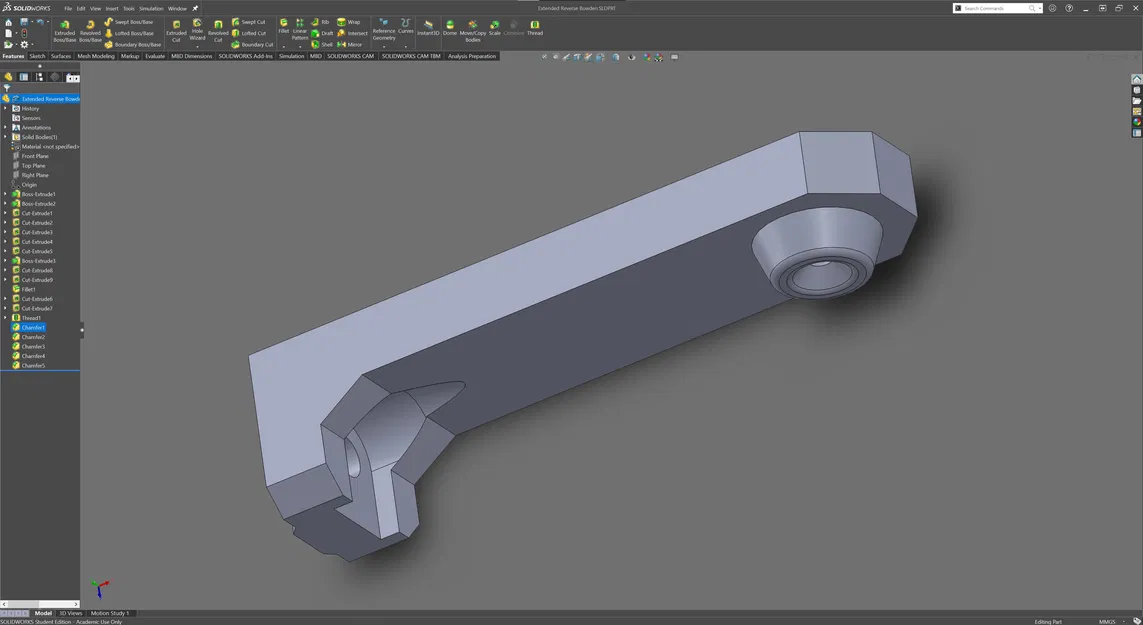Toggle the Instant3D mode

[428, 25]
